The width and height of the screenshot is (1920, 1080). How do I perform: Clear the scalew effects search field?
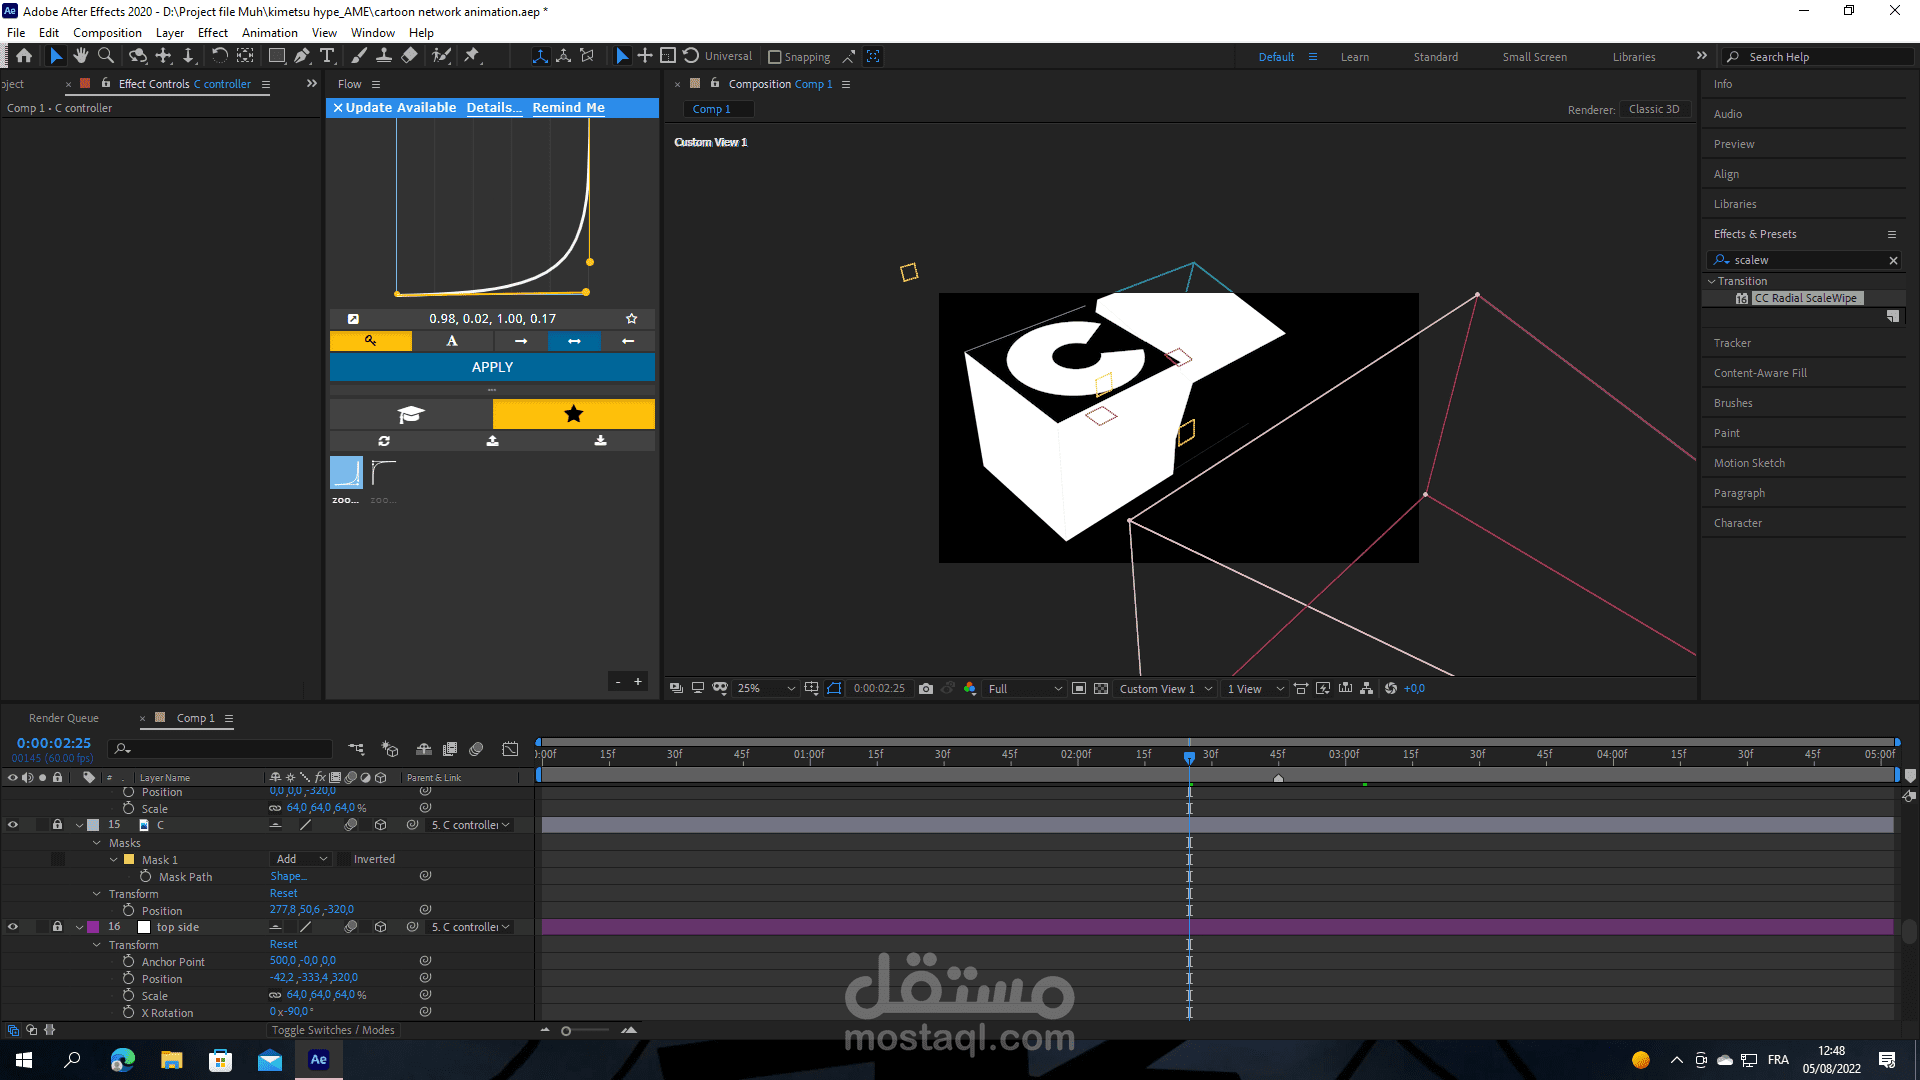point(1893,260)
